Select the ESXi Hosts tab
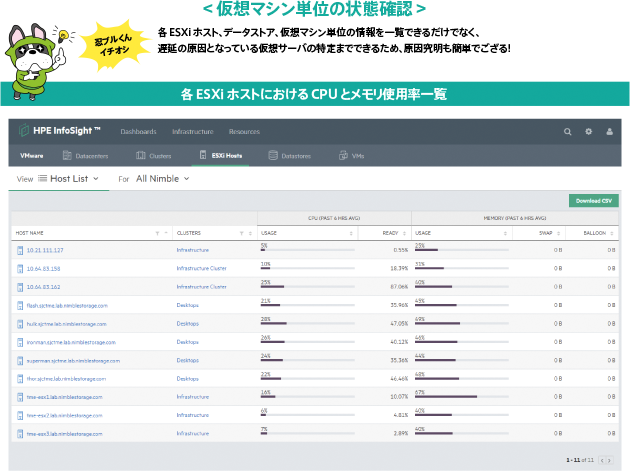630x471 pixels. tap(221, 155)
